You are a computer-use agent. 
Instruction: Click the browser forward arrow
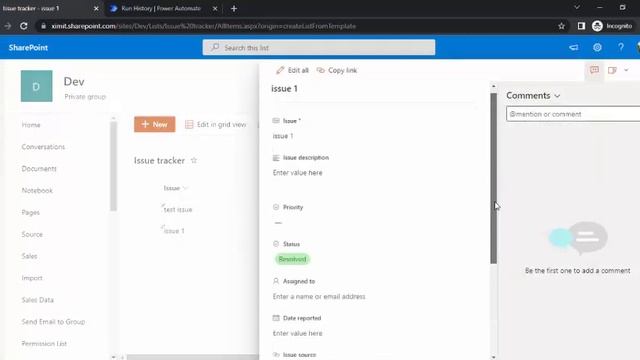(7, 26)
